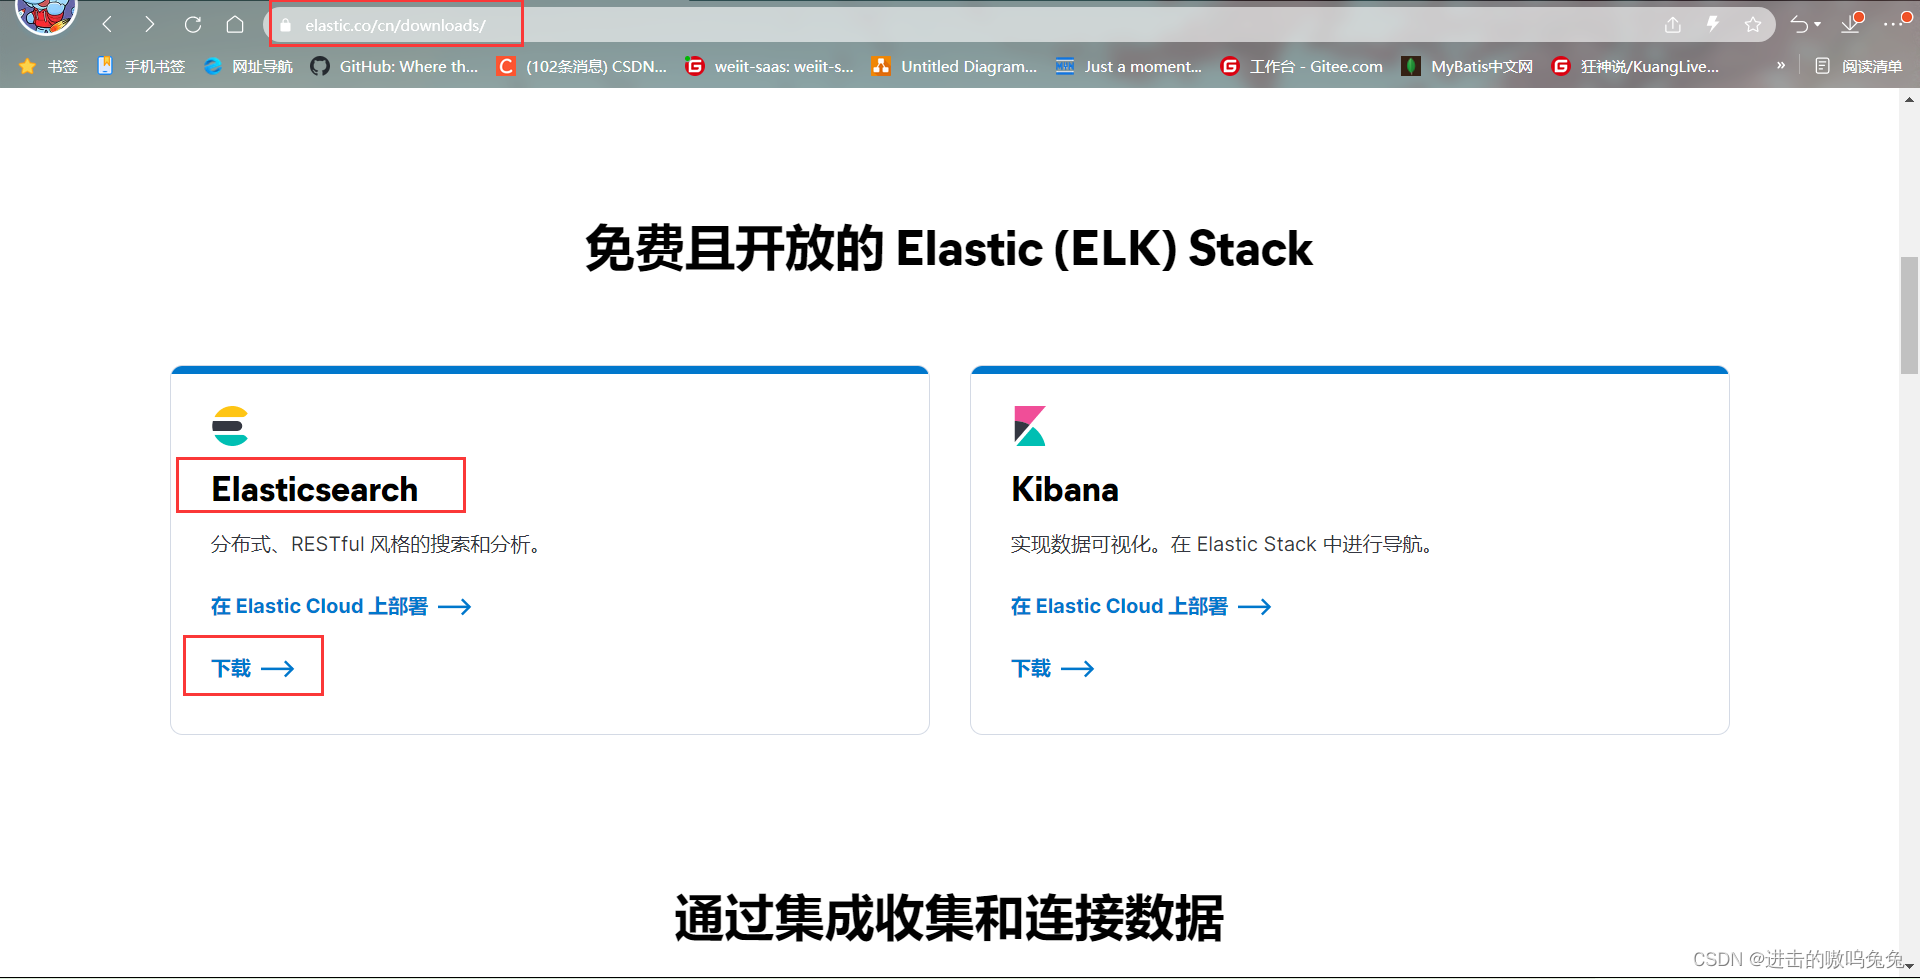
Task: Open the Untitled Diagram bookmark
Action: point(954,66)
